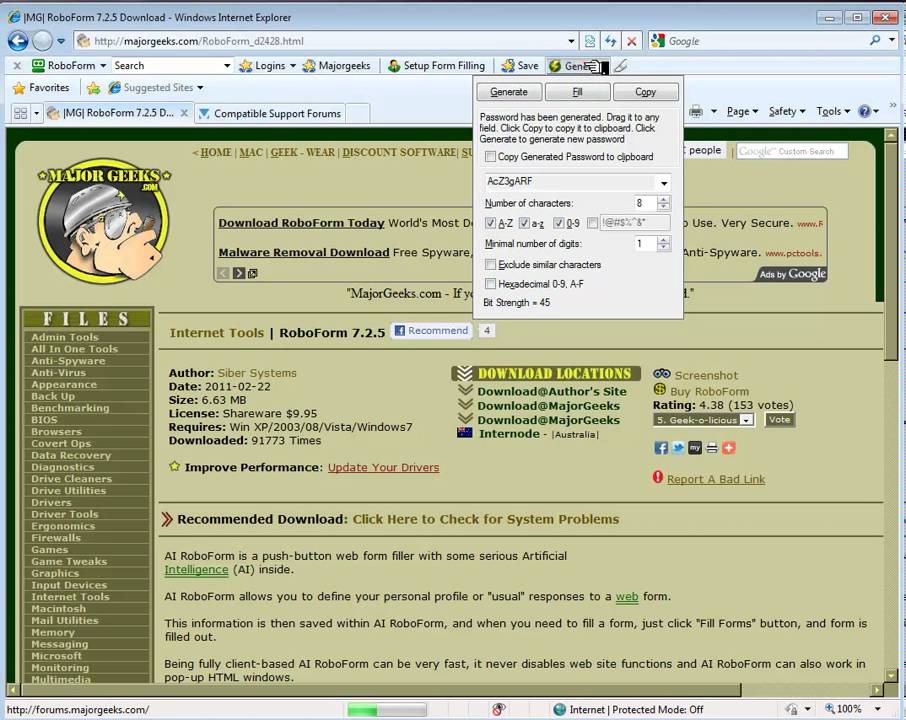Open Download@Author's Site link
Viewport: 906px width, 720px height.
(552, 392)
